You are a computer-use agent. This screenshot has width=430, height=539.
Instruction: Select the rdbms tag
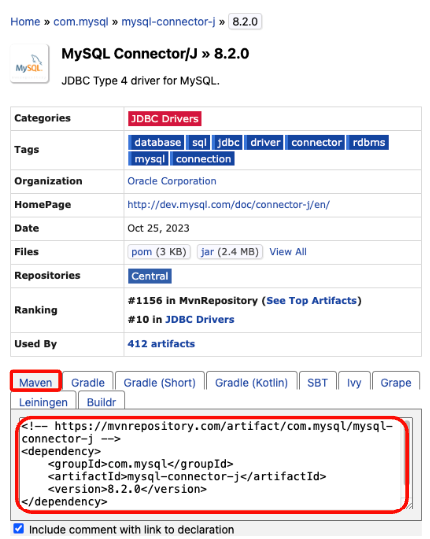click(x=368, y=142)
